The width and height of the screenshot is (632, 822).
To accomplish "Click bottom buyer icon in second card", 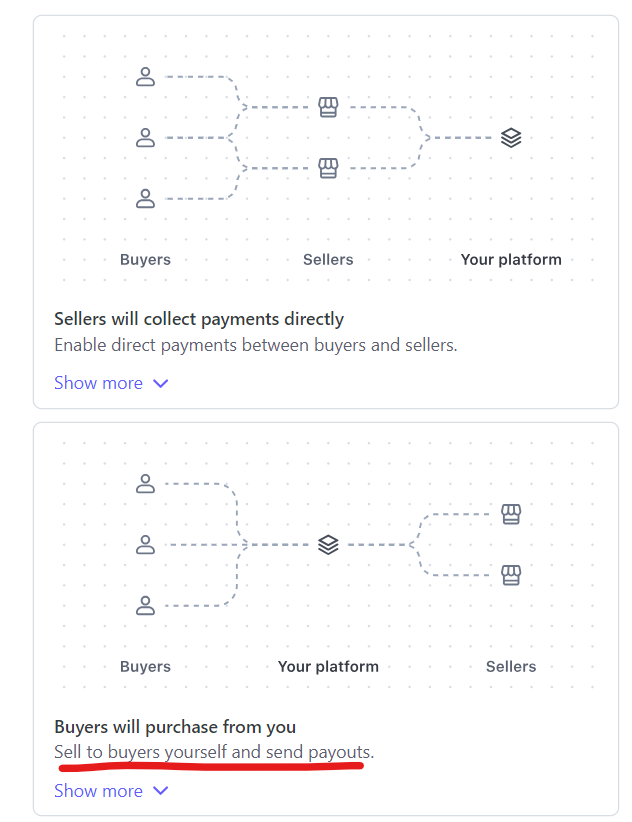I will (146, 606).
